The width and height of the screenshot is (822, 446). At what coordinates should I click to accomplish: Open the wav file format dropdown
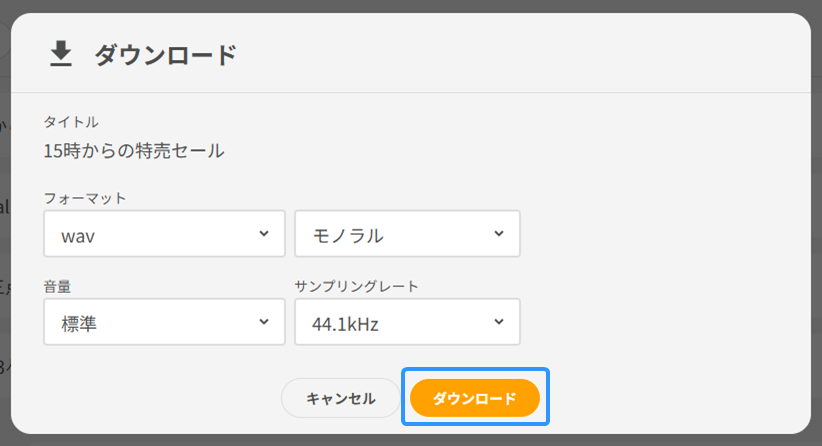(x=165, y=234)
